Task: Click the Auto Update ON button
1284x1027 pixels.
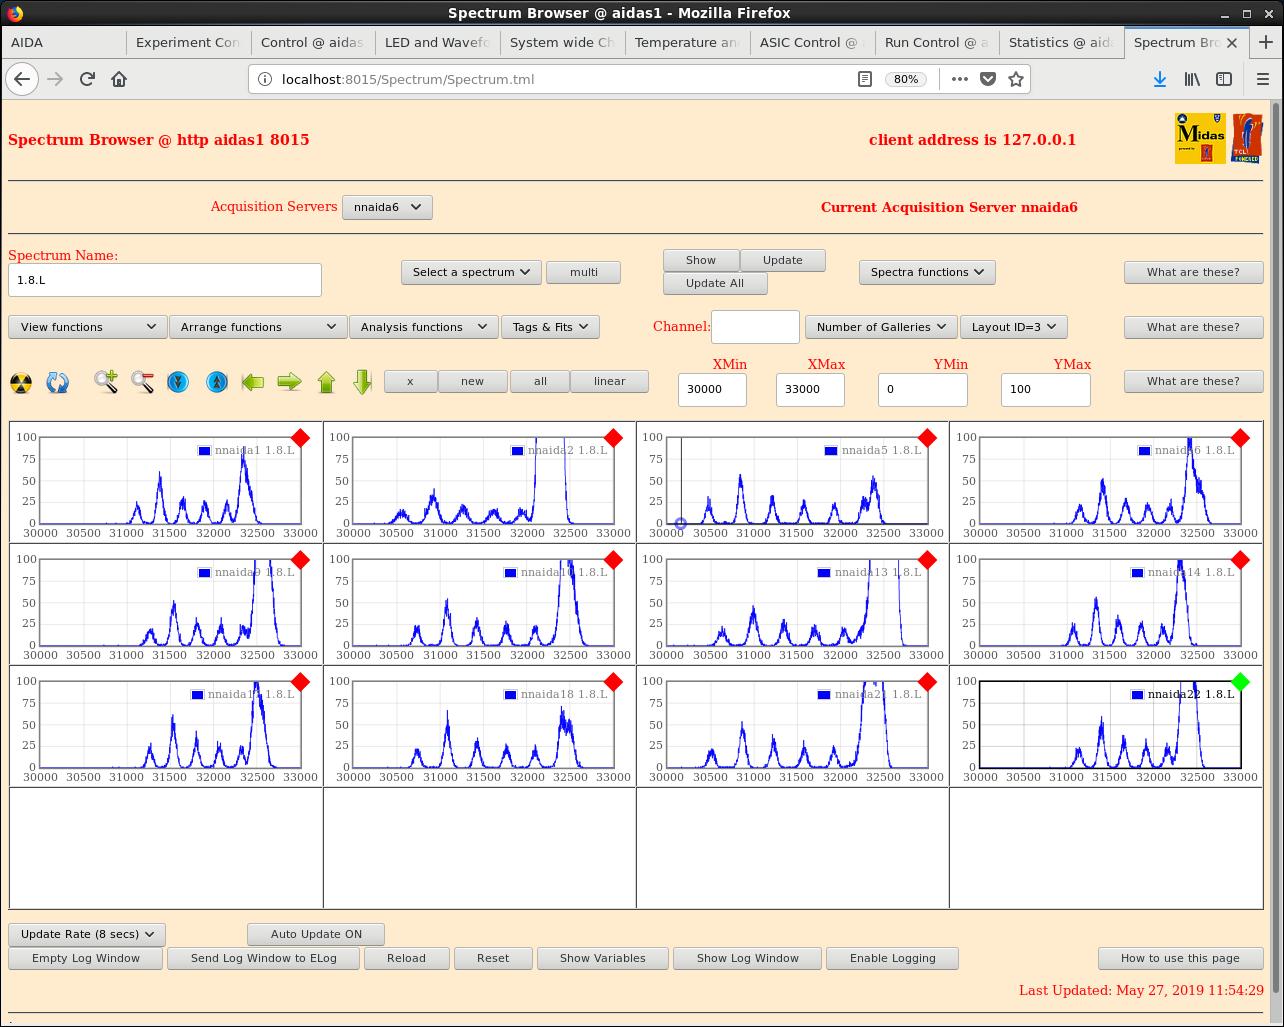Action: click(316, 934)
